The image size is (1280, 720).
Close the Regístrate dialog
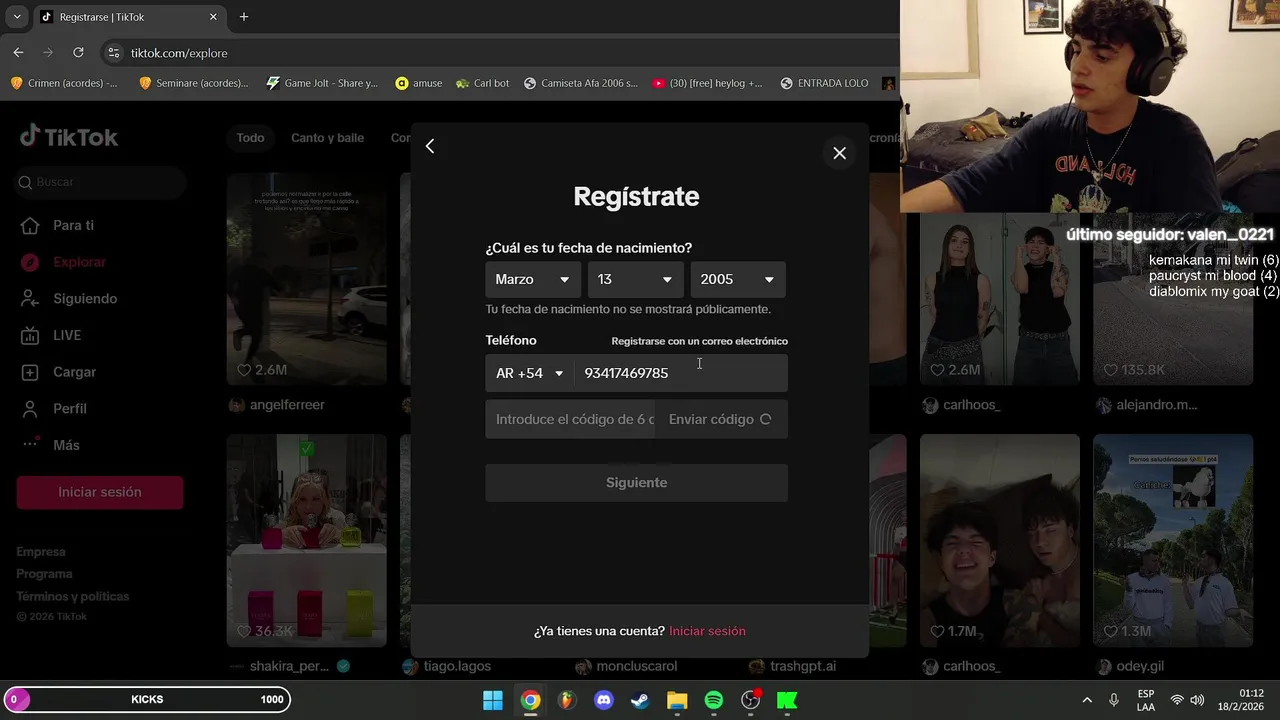click(839, 153)
